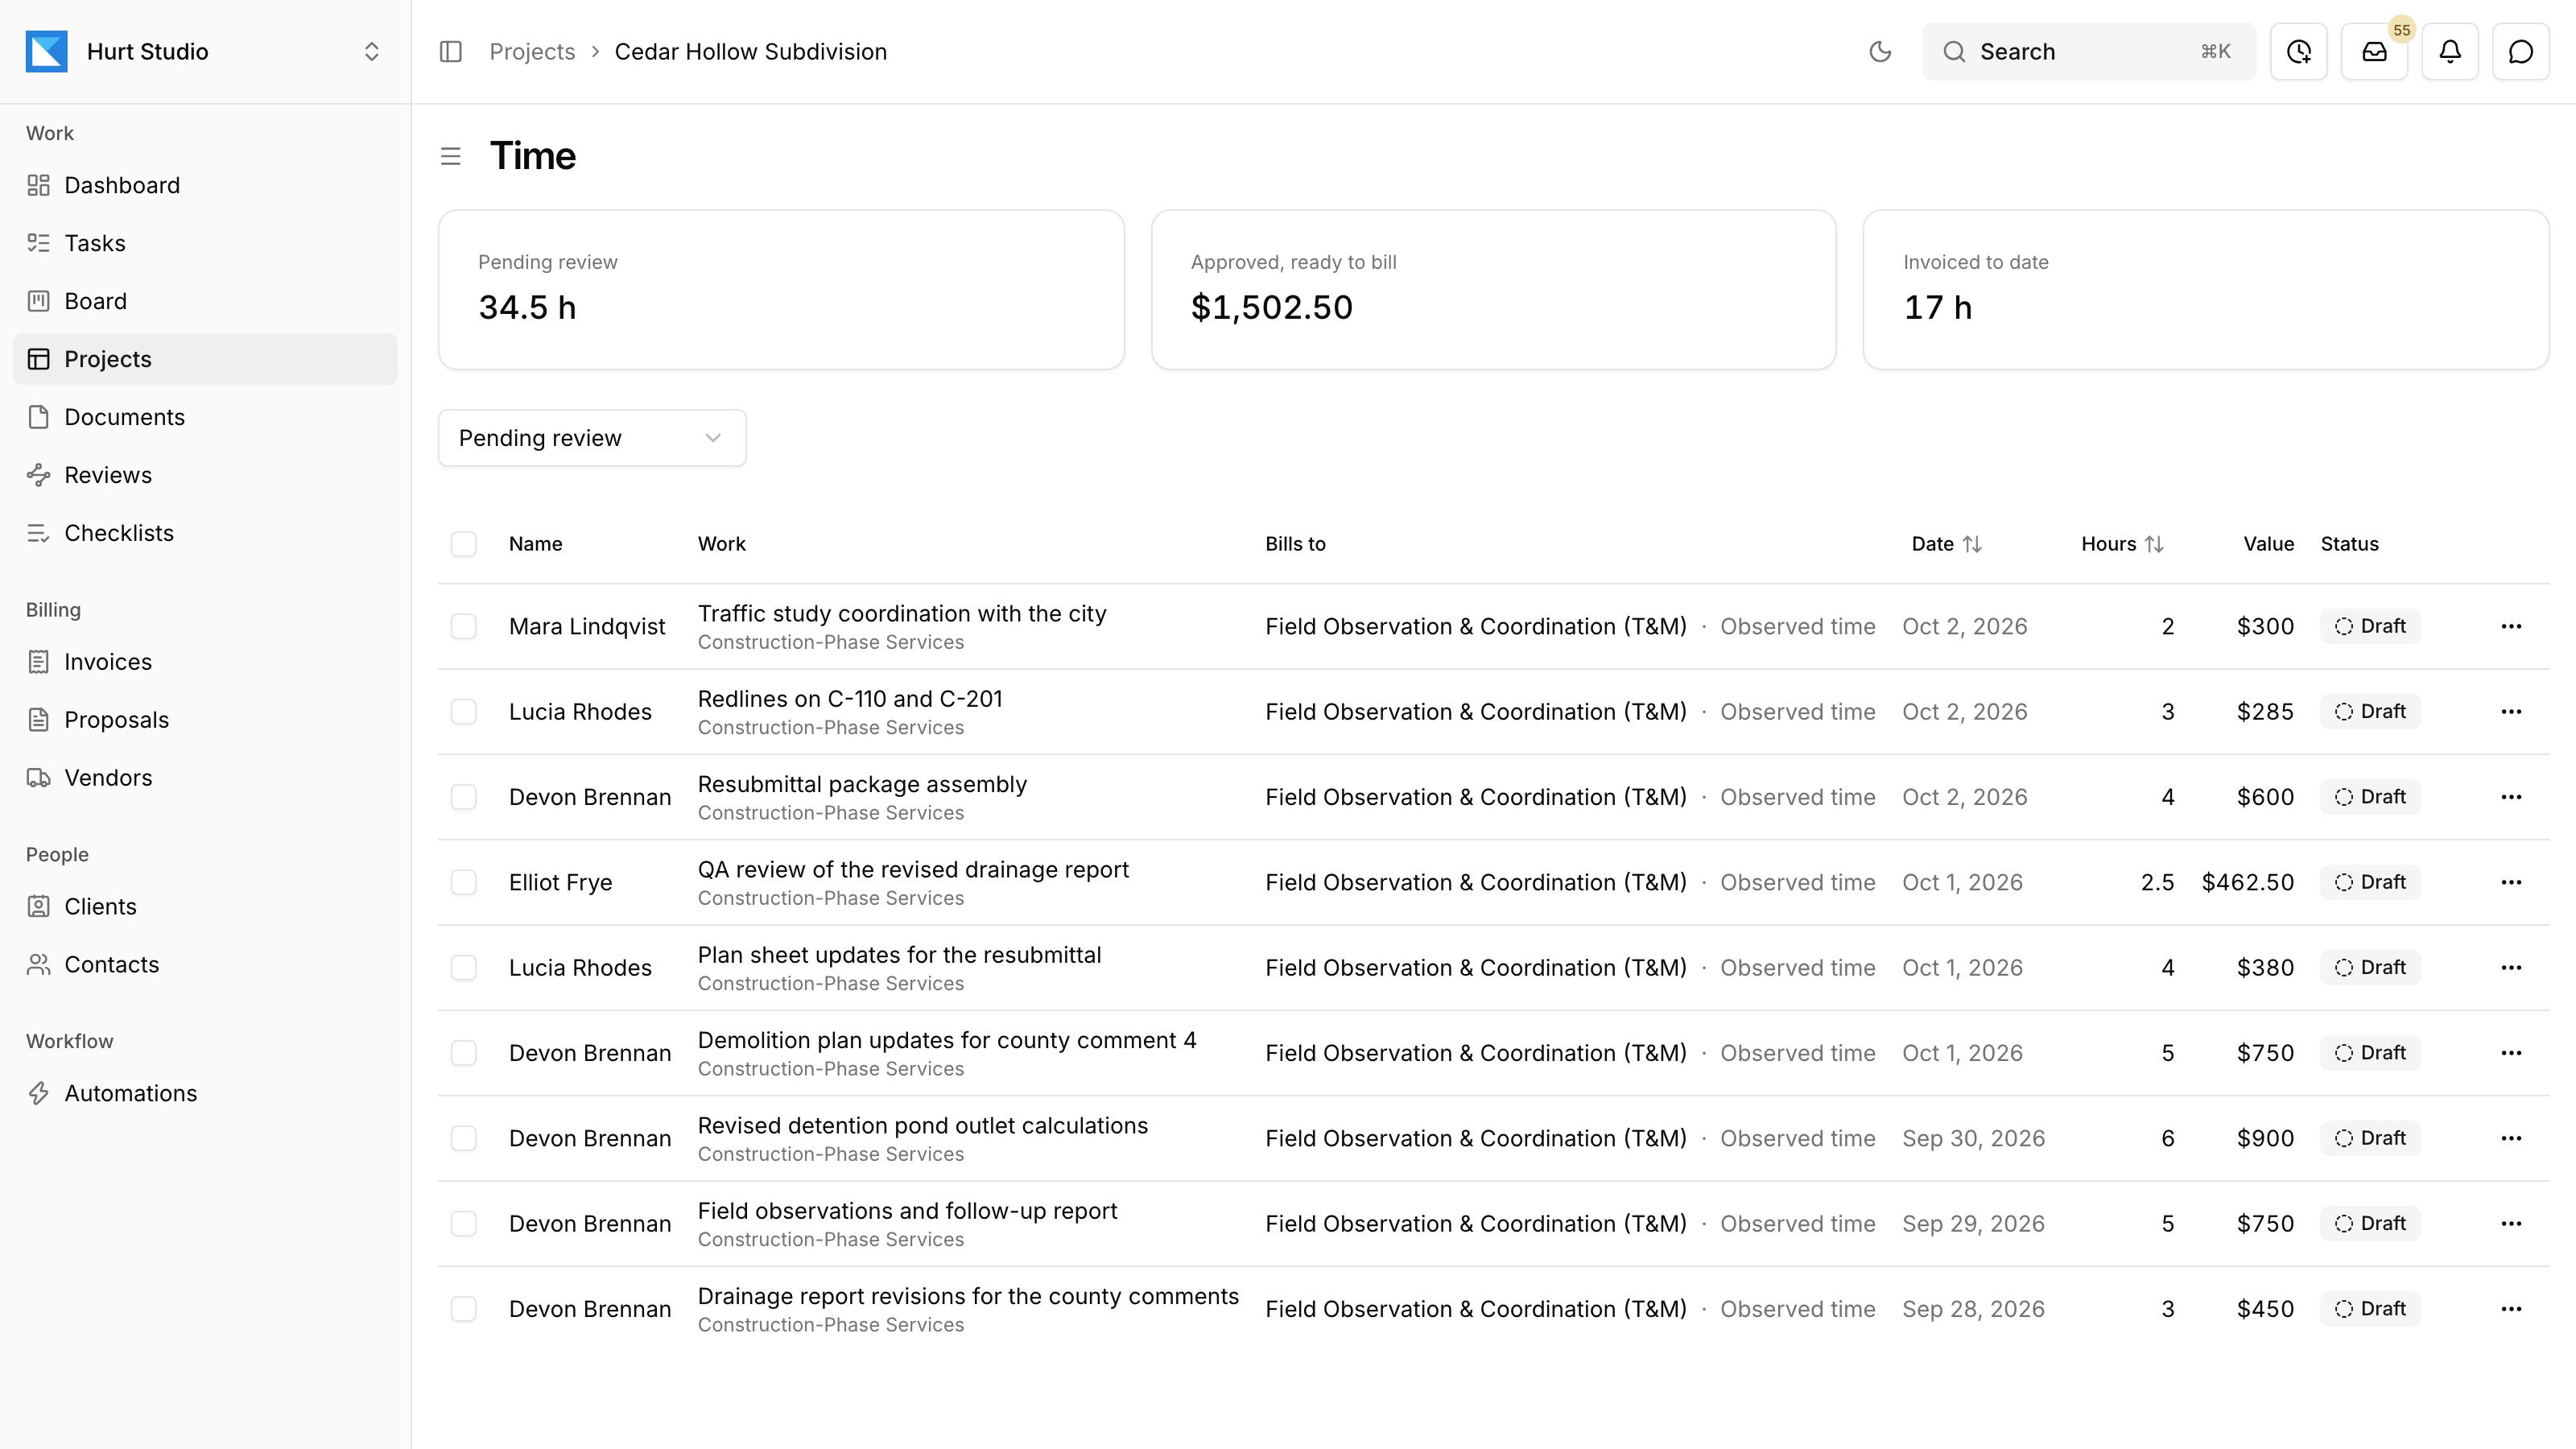The width and height of the screenshot is (2576, 1449).
Task: Click the Proposals sidebar icon
Action: (39, 720)
